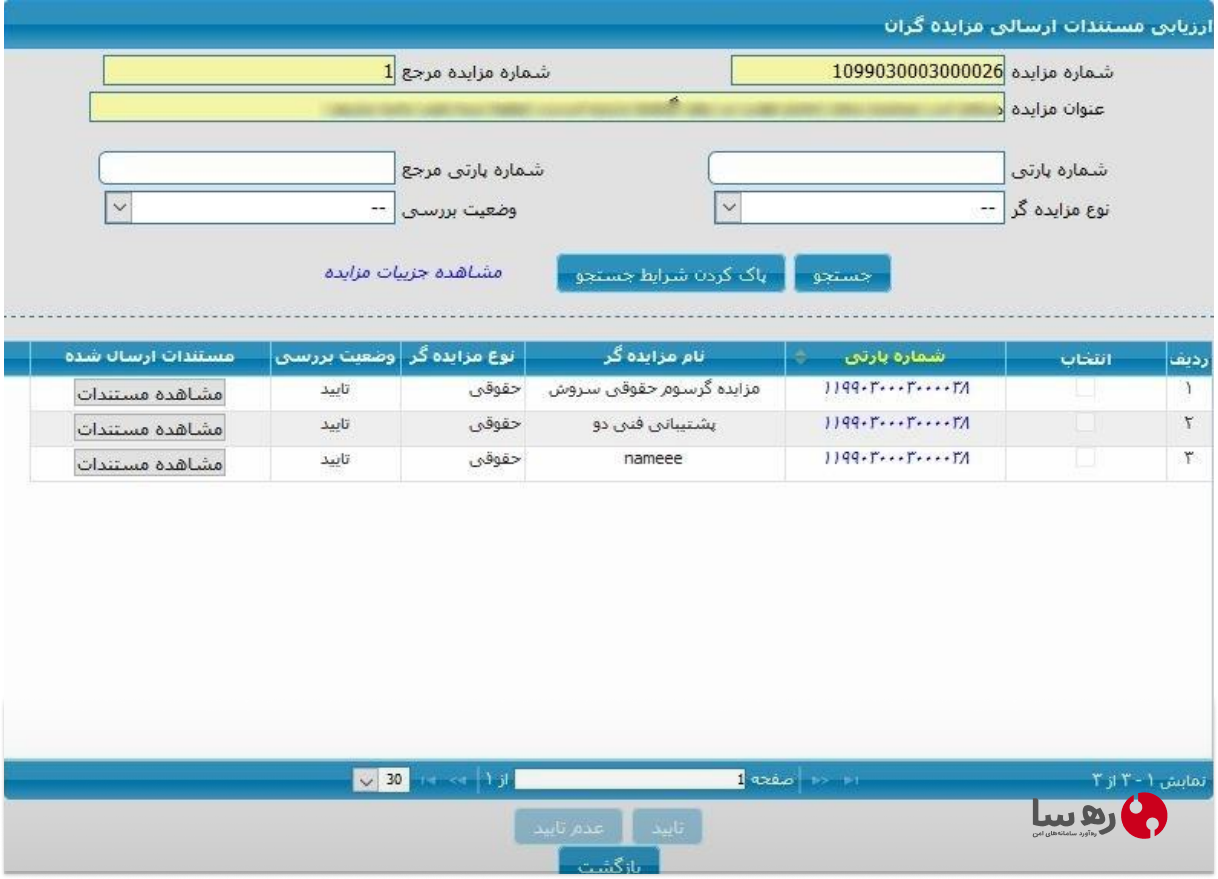Click the جستجو search button
The height and width of the screenshot is (879, 1218).
[x=842, y=274]
